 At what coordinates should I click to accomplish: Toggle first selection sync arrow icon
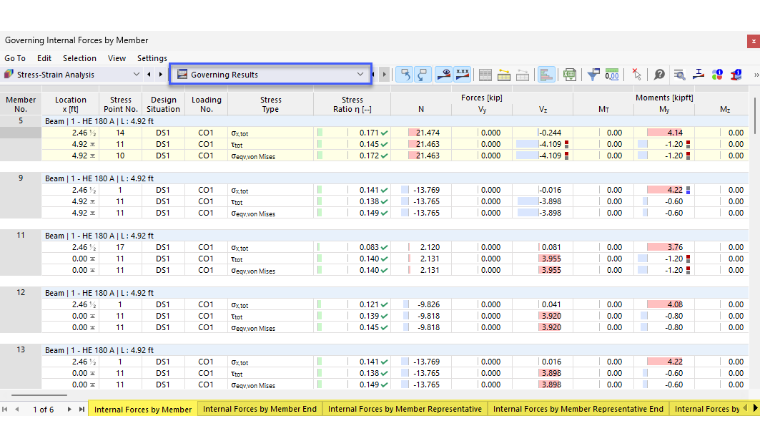pos(404,75)
